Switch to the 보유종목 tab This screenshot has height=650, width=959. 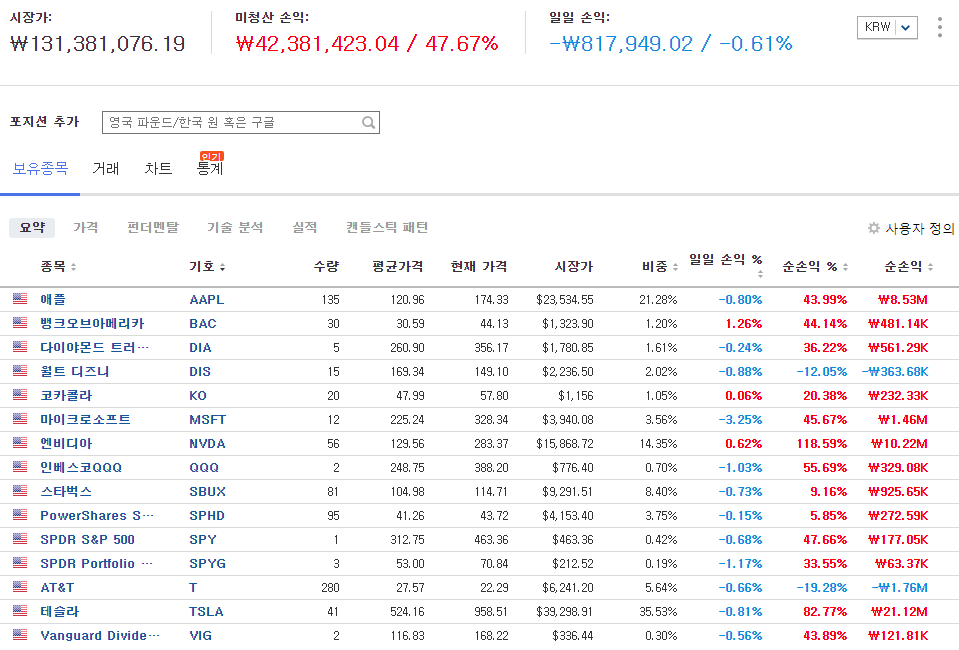(40, 168)
